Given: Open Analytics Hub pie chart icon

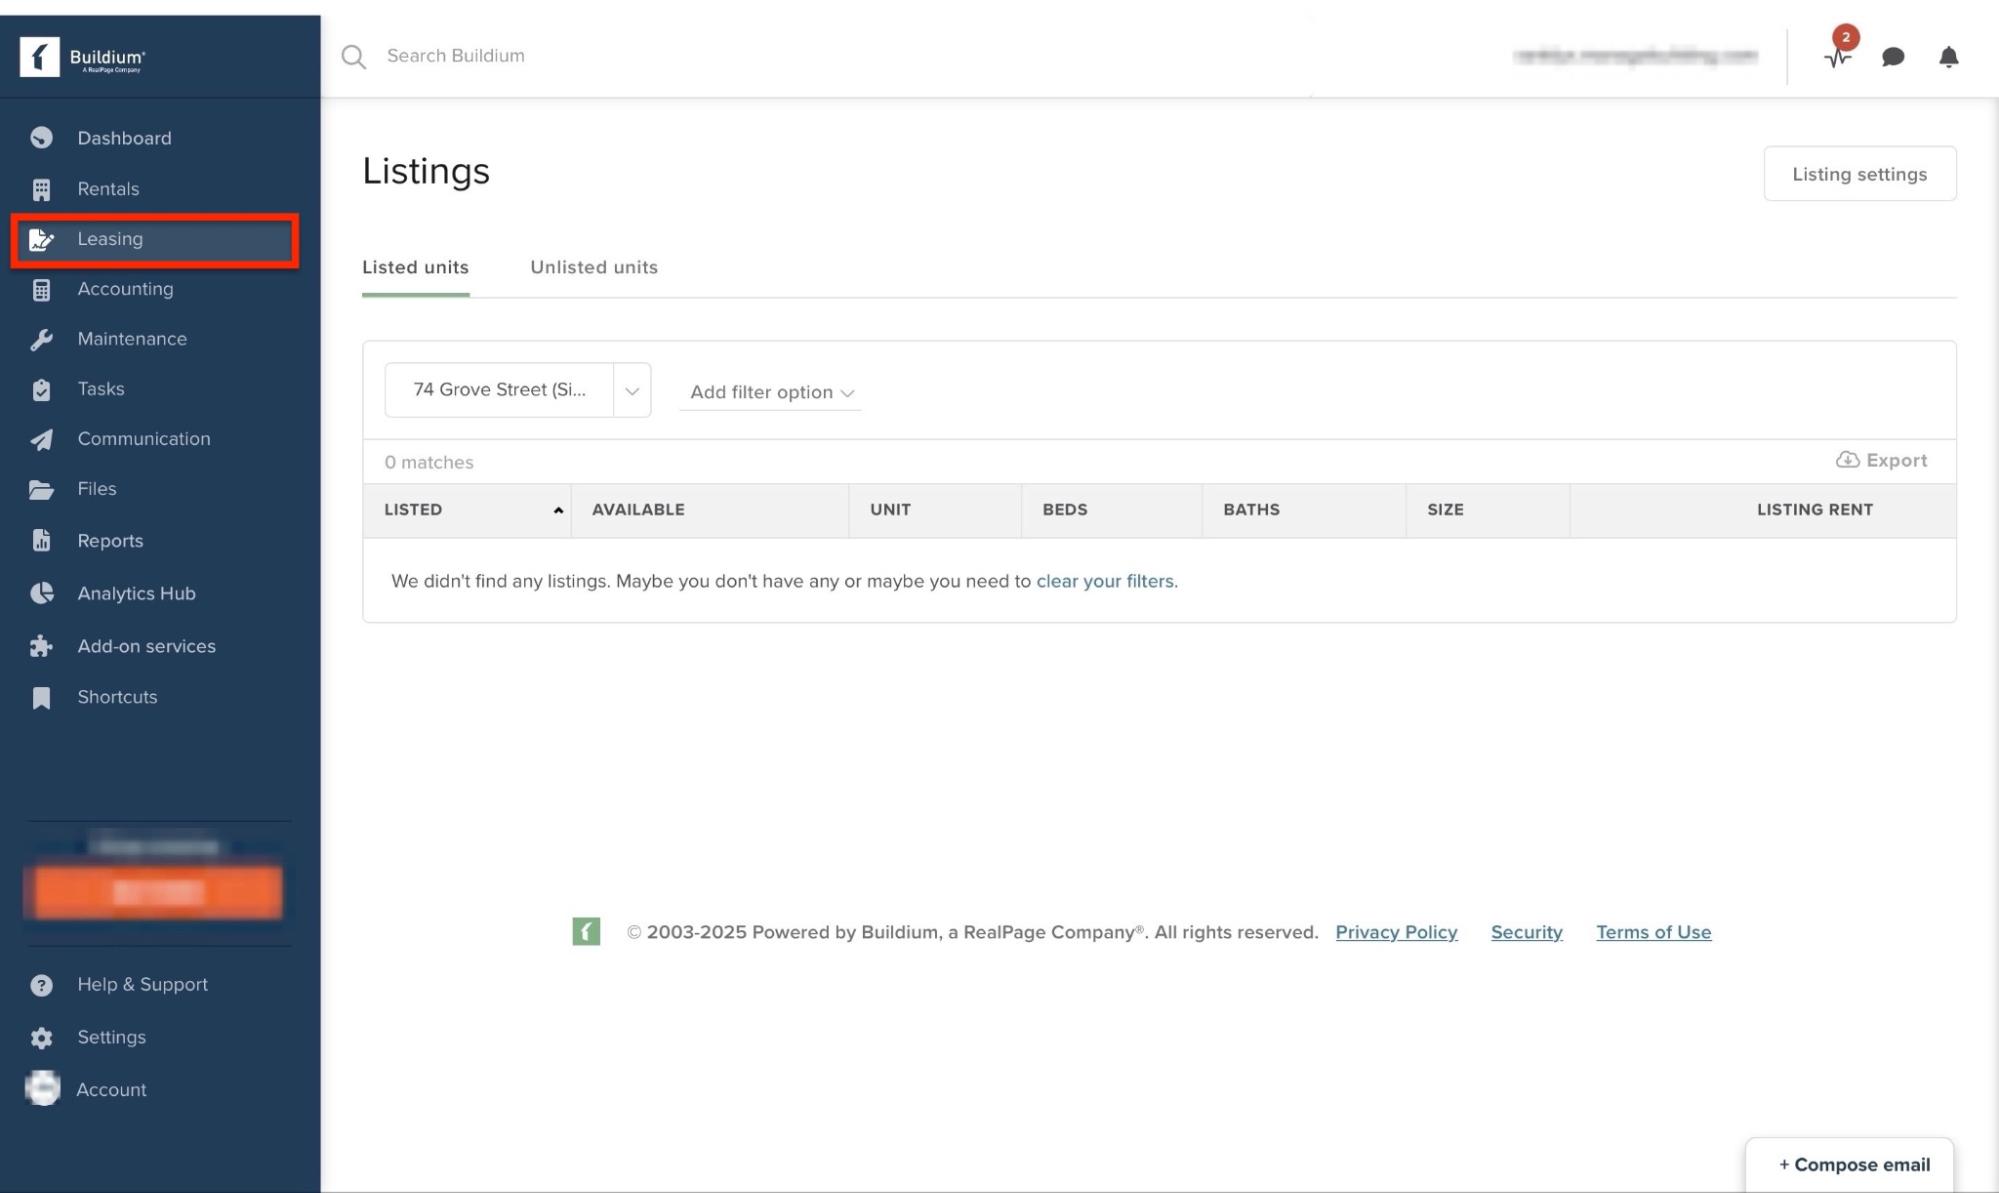Looking at the screenshot, I should pos(41,593).
